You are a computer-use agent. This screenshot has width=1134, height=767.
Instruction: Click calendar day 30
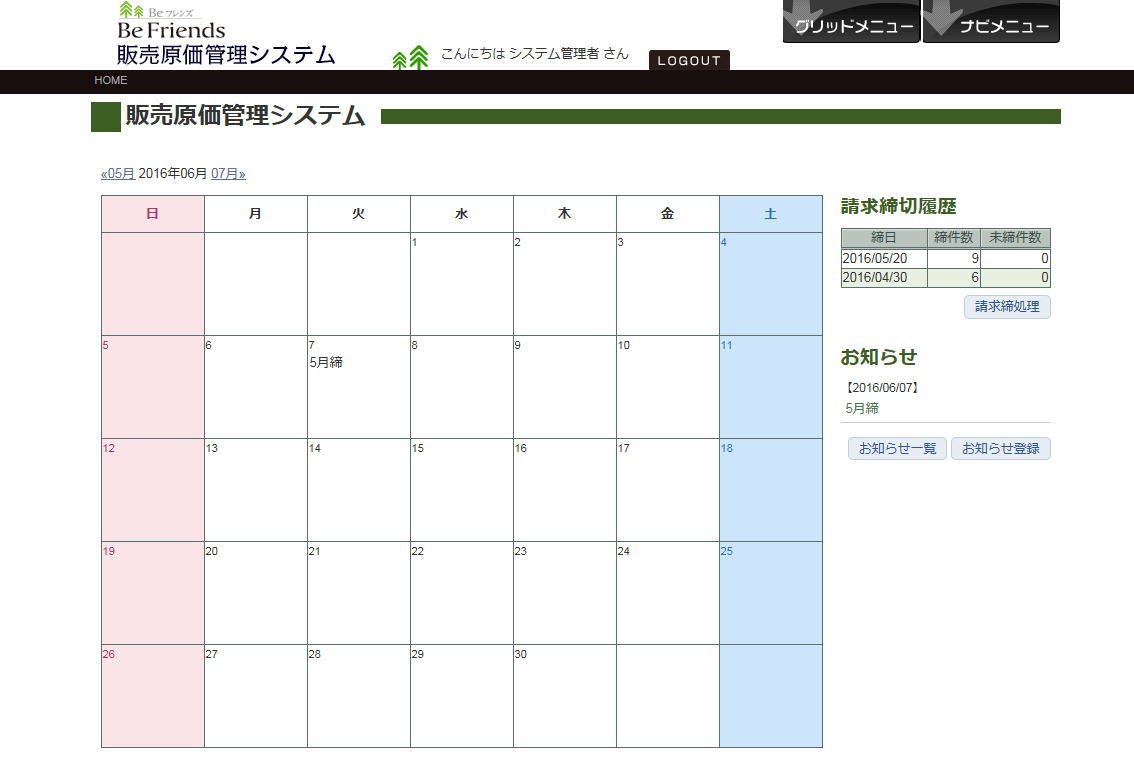tap(565, 696)
